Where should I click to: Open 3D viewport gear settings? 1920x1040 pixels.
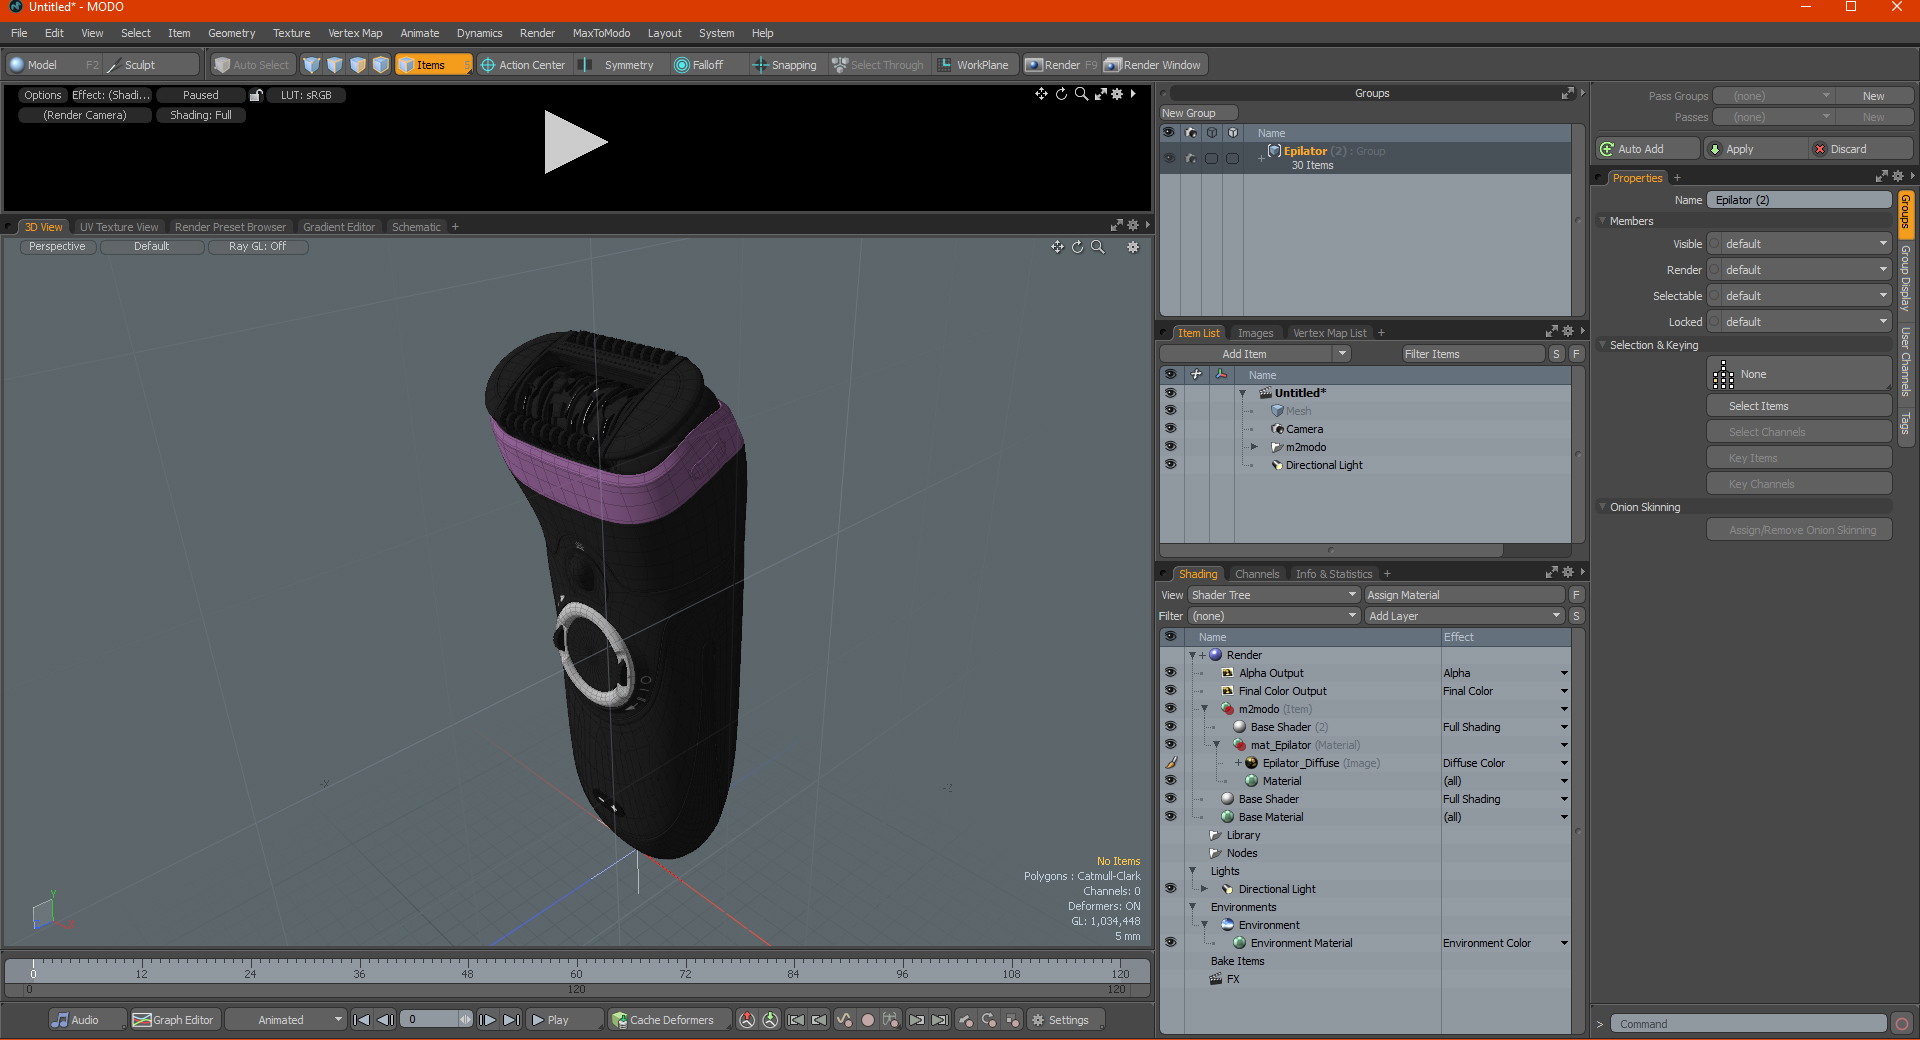coord(1133,247)
